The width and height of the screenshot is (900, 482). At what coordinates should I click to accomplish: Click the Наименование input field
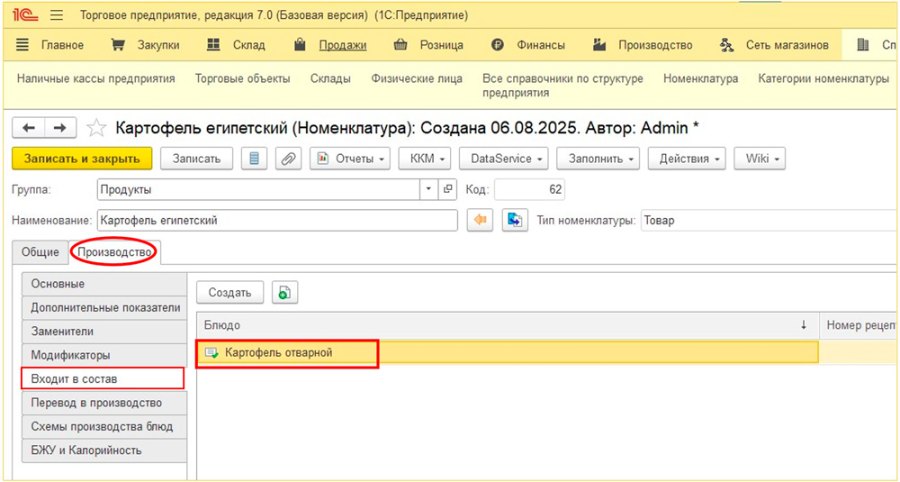pyautogui.click(x=277, y=220)
